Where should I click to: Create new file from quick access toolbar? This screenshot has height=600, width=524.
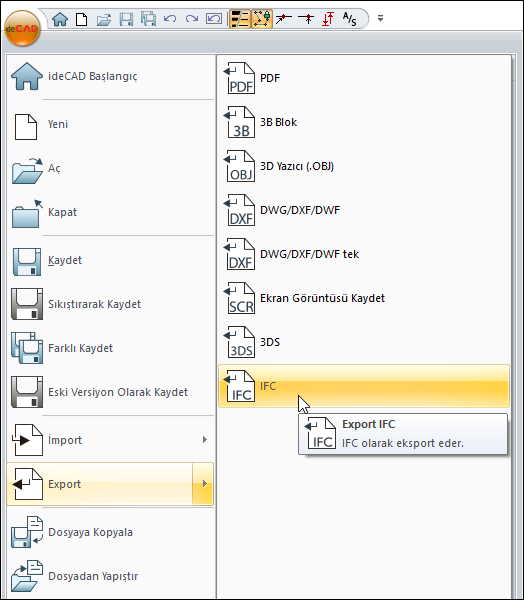click(x=81, y=19)
